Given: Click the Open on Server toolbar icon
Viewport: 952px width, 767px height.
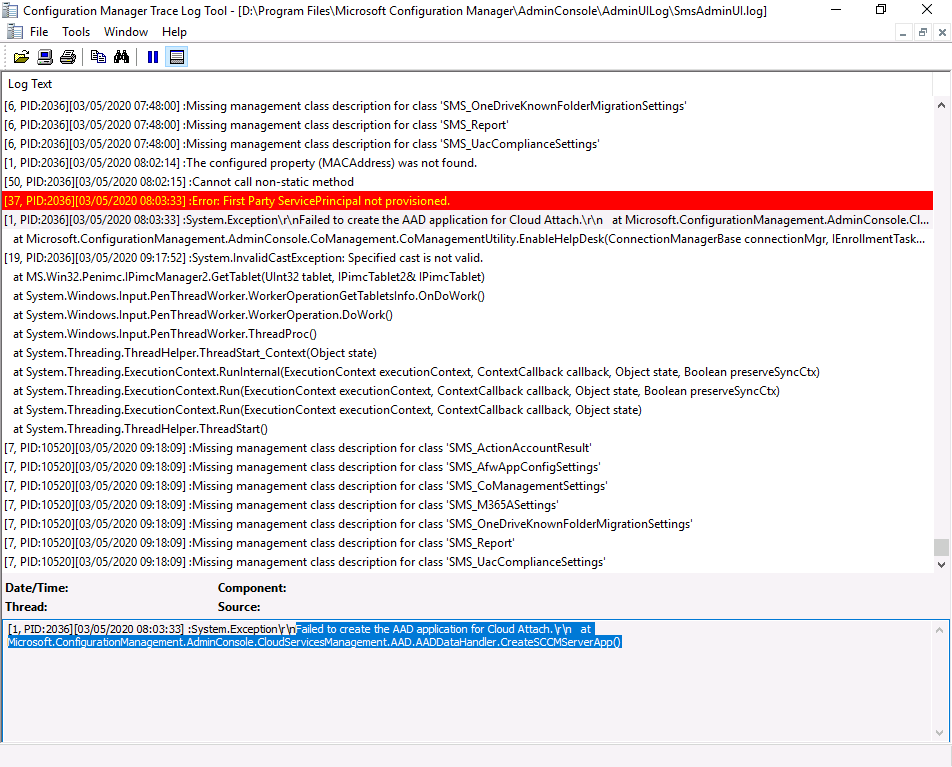Looking at the screenshot, I should [x=45, y=57].
